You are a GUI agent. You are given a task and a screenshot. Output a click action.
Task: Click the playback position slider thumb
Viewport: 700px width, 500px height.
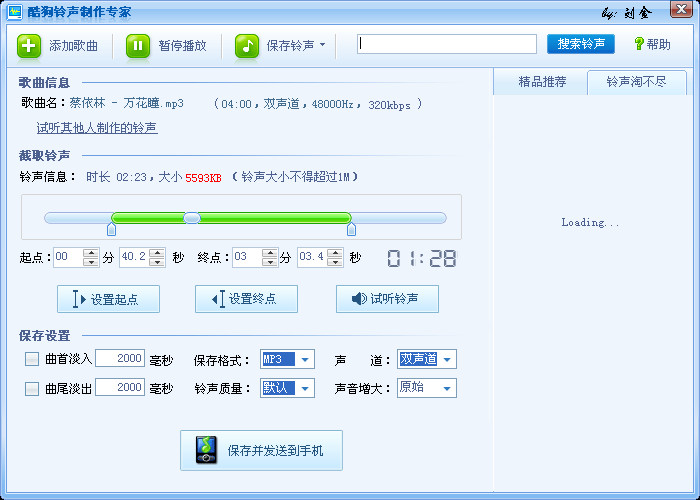click(192, 217)
